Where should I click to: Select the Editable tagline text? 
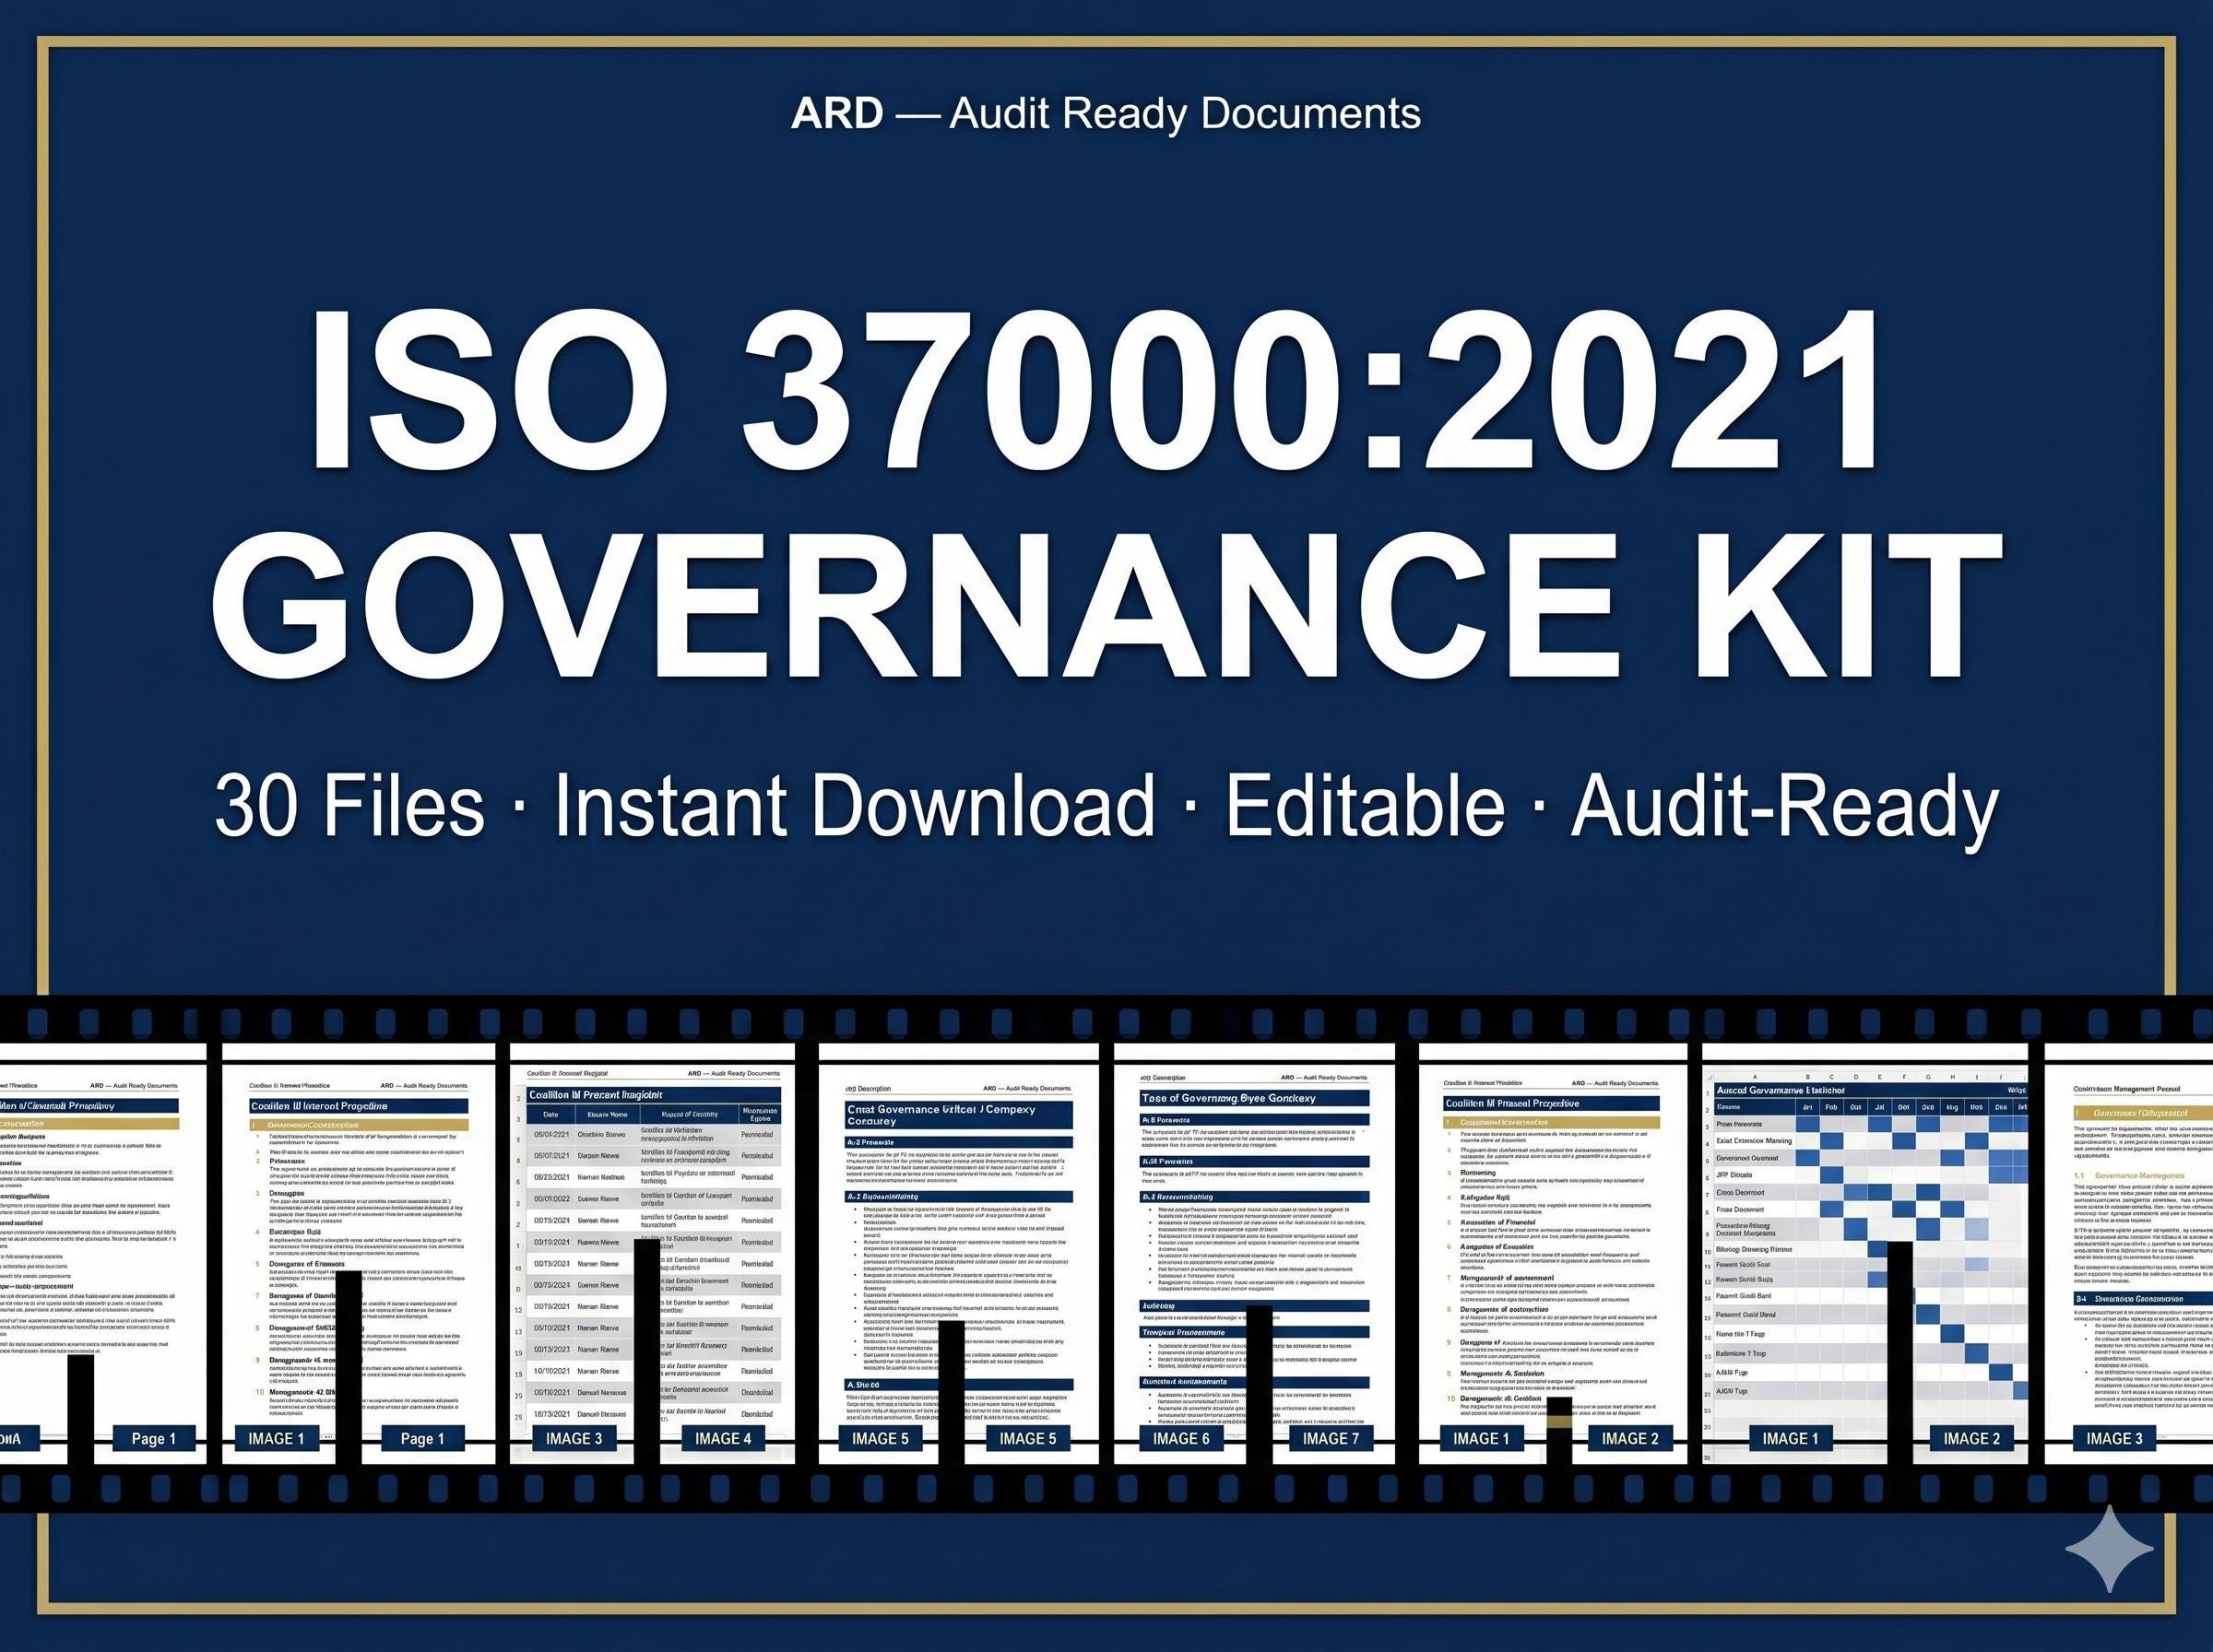(1365, 806)
